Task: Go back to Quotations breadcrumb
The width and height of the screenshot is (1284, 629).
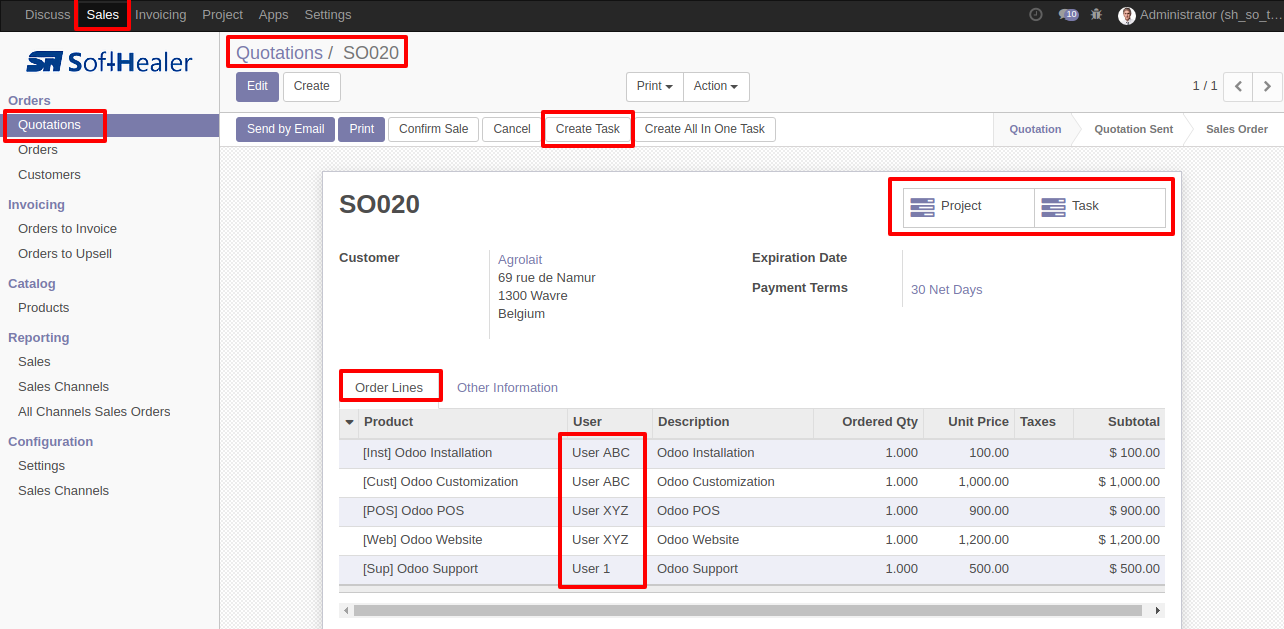Action: coord(279,53)
